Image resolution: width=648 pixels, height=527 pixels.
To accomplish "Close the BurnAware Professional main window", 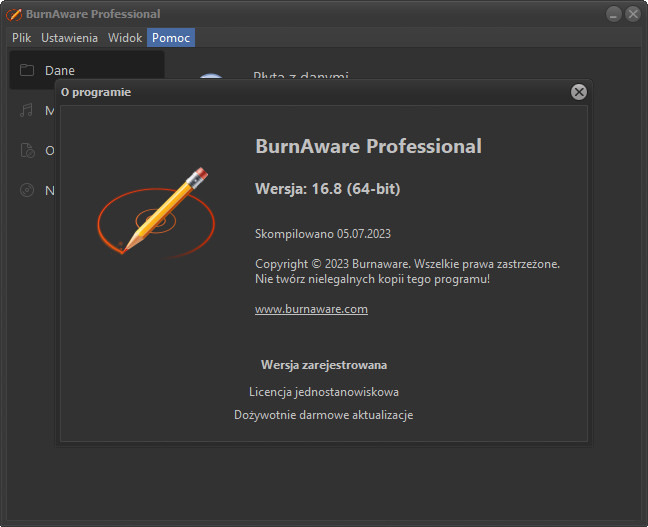I will coord(633,14).
